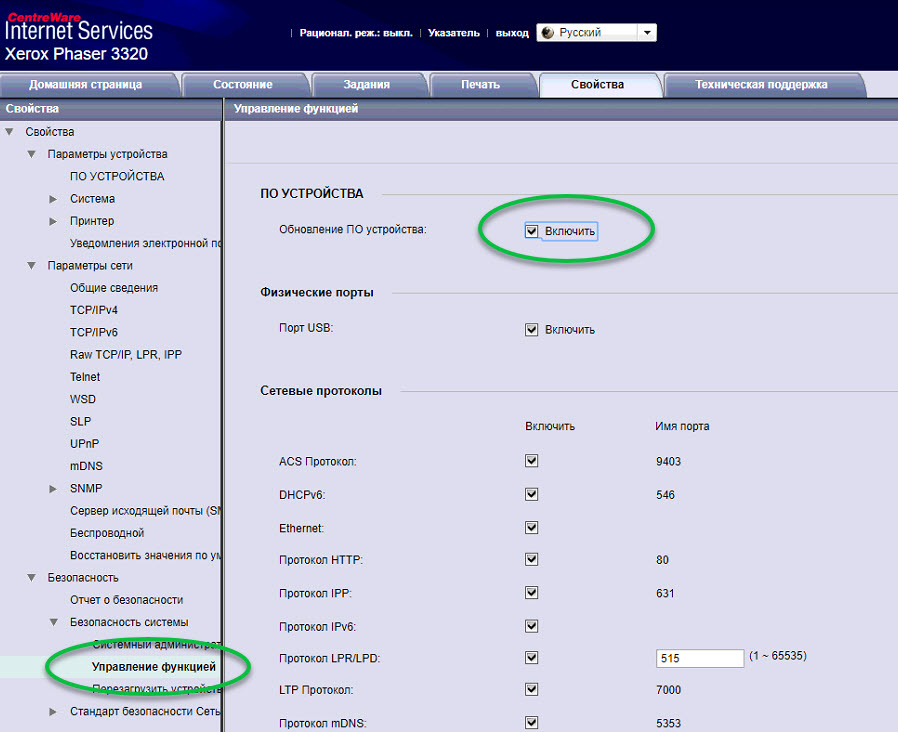
Task: Open the Указатель link in header
Action: (453, 33)
